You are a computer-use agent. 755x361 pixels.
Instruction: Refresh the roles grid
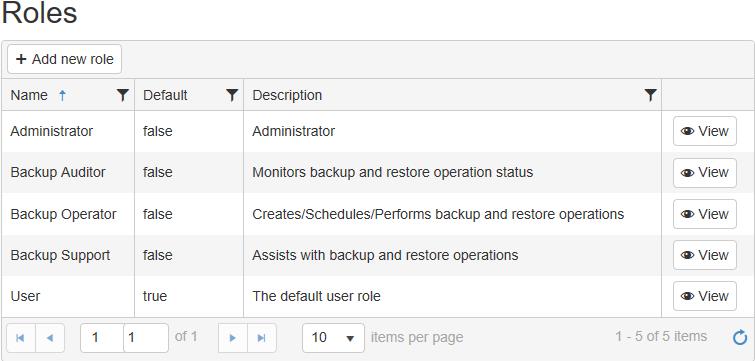tap(740, 337)
